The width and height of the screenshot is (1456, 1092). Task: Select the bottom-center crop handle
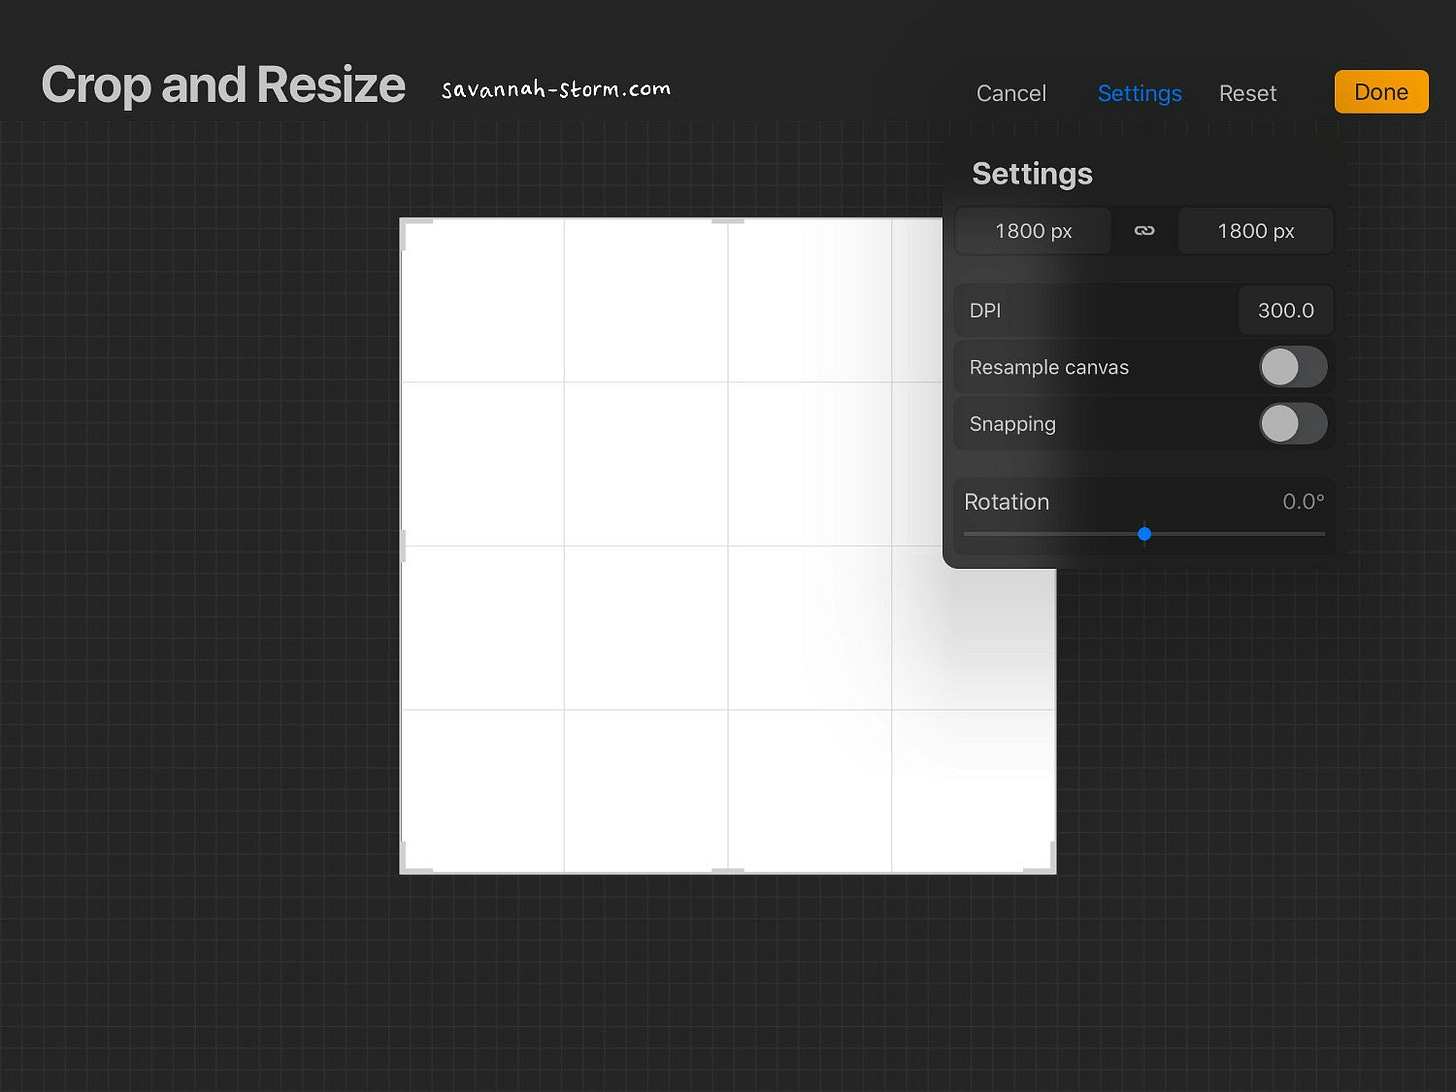coord(727,870)
